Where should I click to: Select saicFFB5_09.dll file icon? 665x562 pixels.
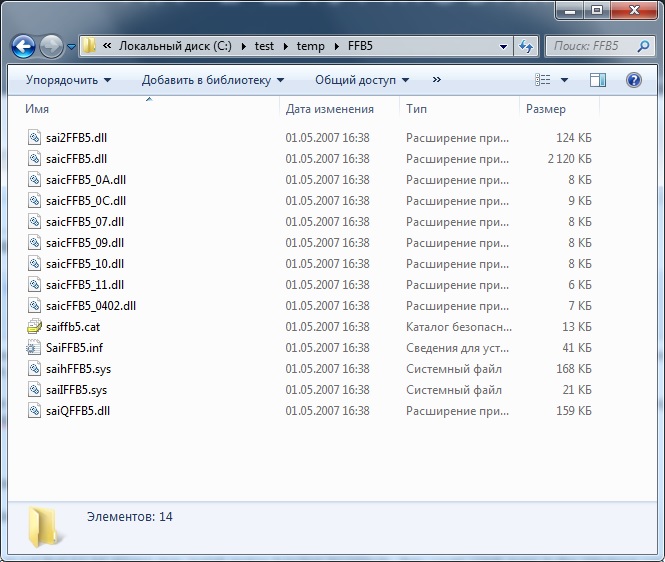(x=34, y=243)
